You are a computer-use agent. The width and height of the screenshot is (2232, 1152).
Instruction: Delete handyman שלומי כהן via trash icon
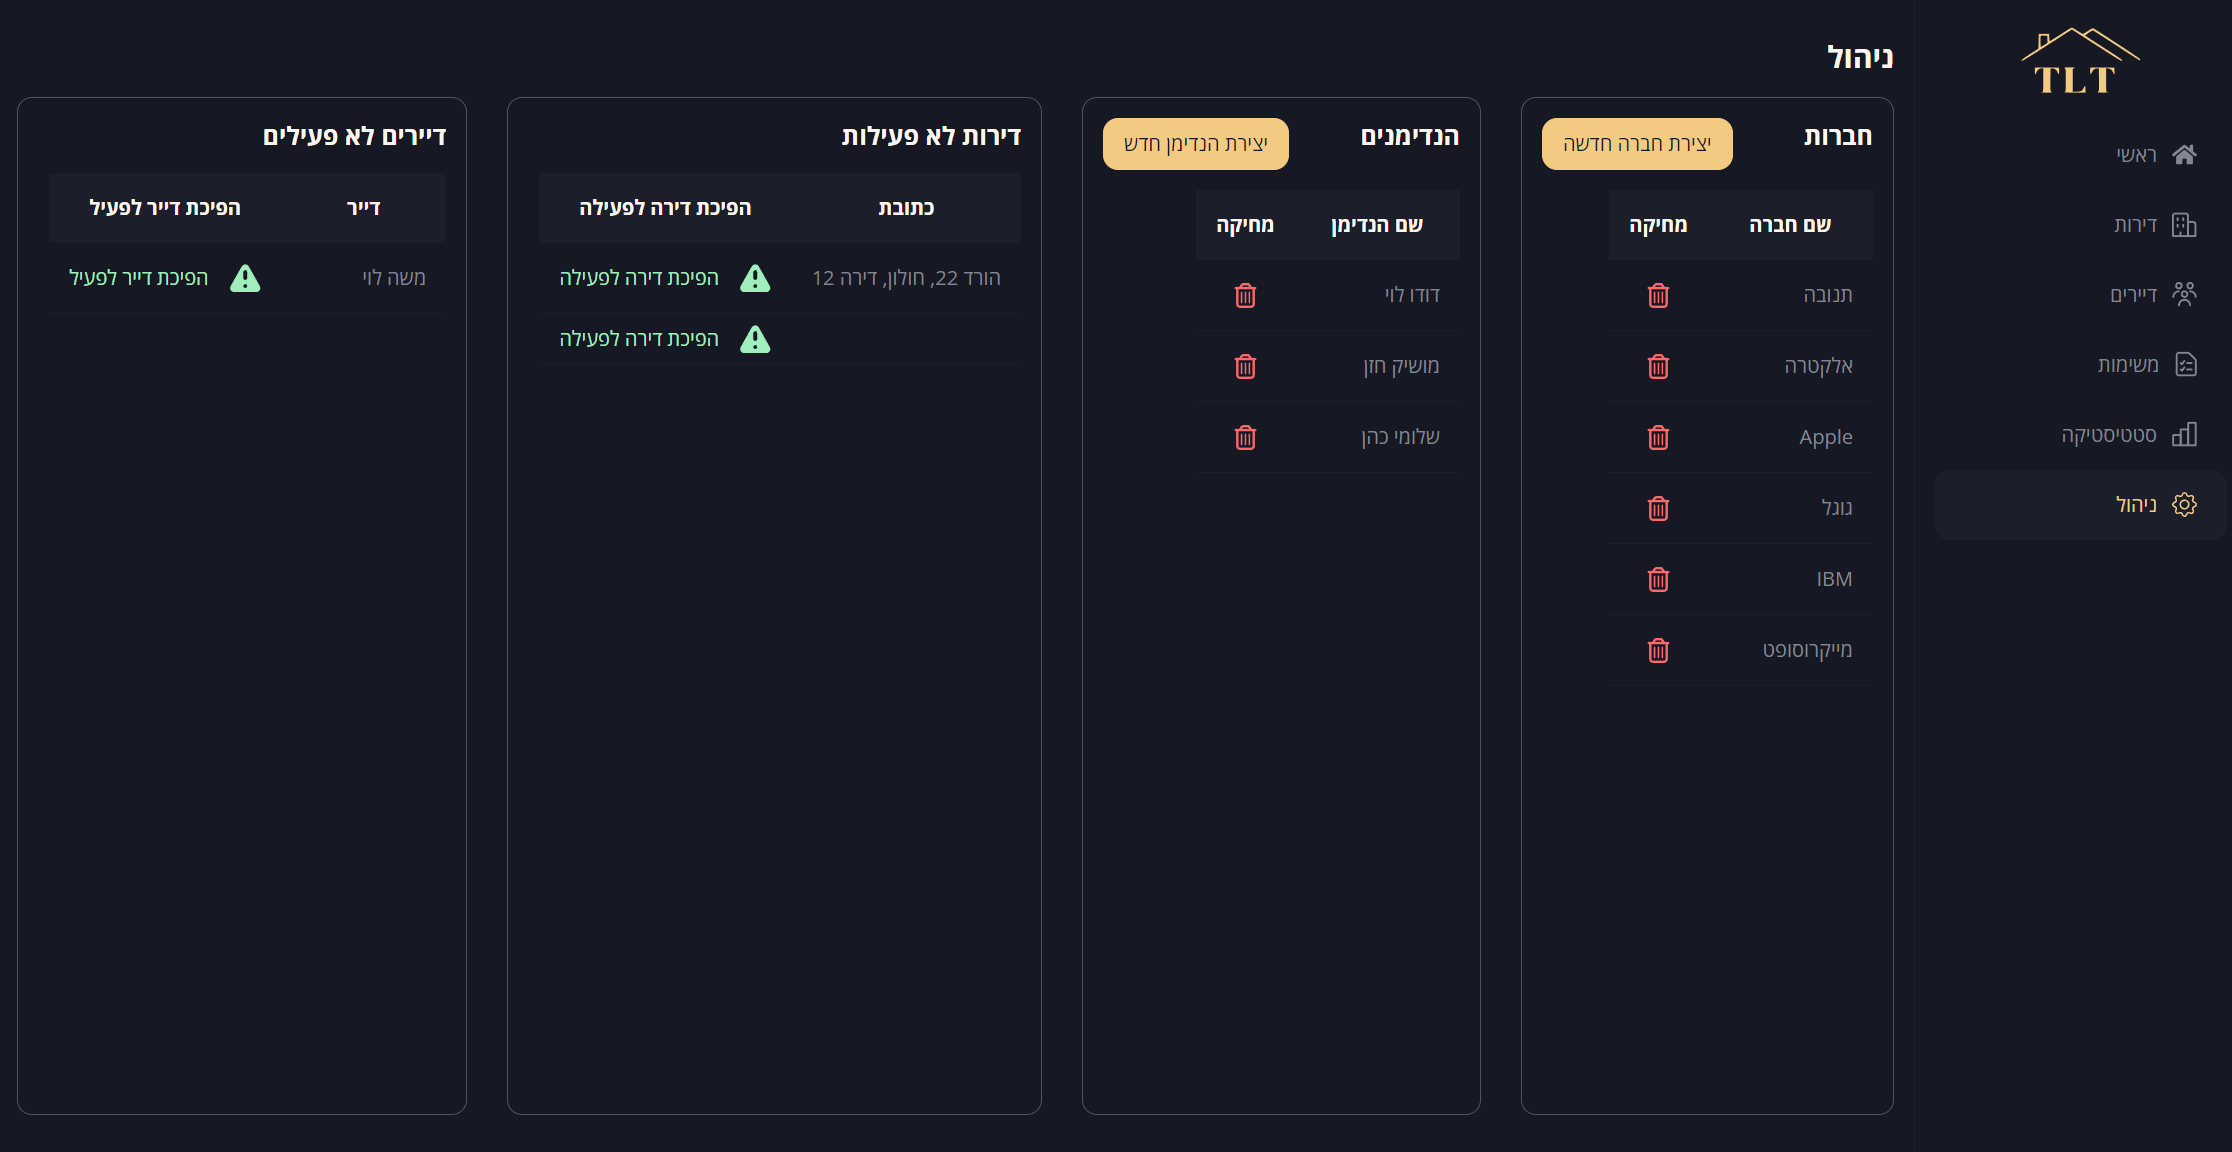click(1245, 437)
